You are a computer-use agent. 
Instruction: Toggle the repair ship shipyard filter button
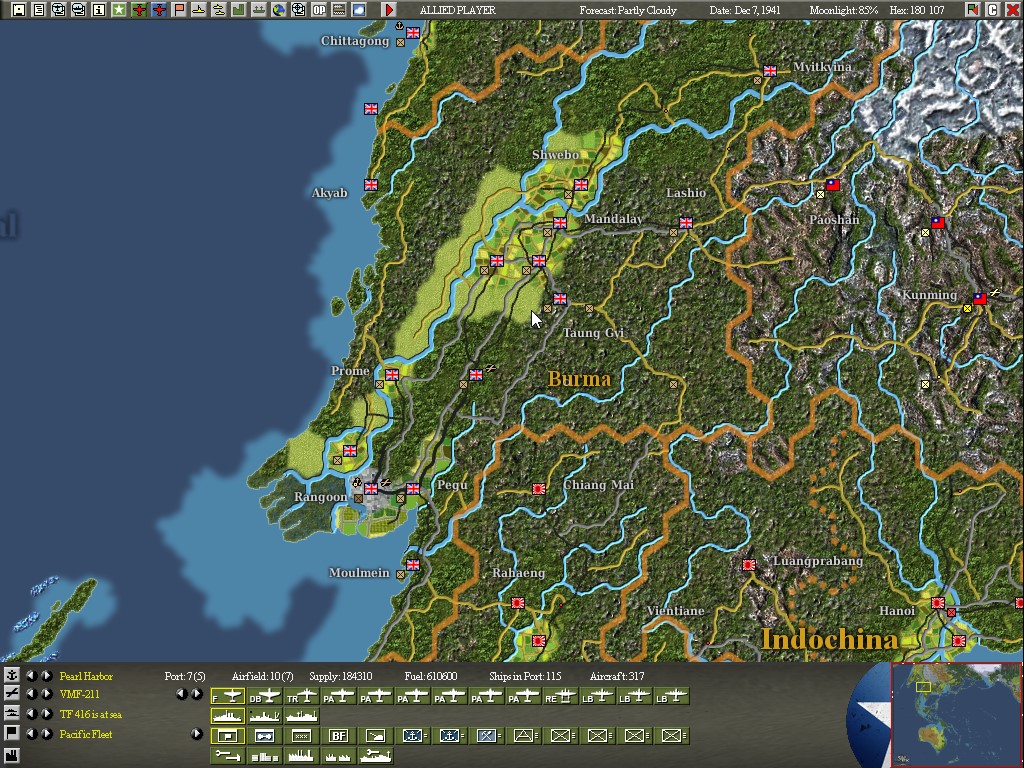pyautogui.click(x=376, y=756)
